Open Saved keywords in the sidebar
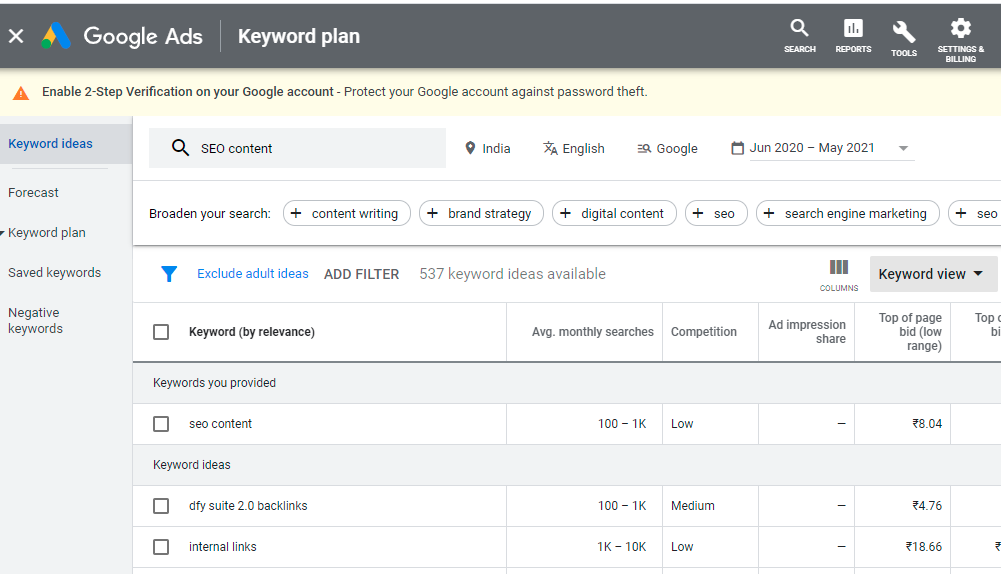This screenshot has width=1001, height=574. click(x=54, y=273)
